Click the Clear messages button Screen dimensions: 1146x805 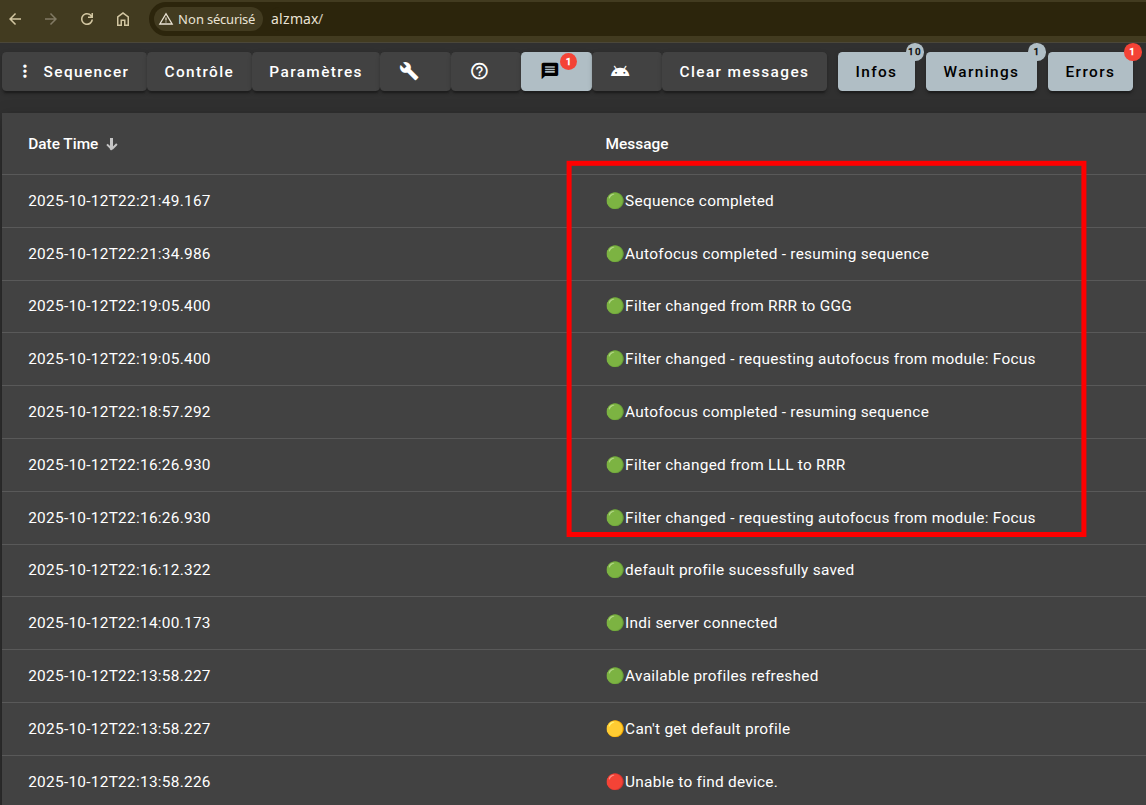[x=744, y=72]
